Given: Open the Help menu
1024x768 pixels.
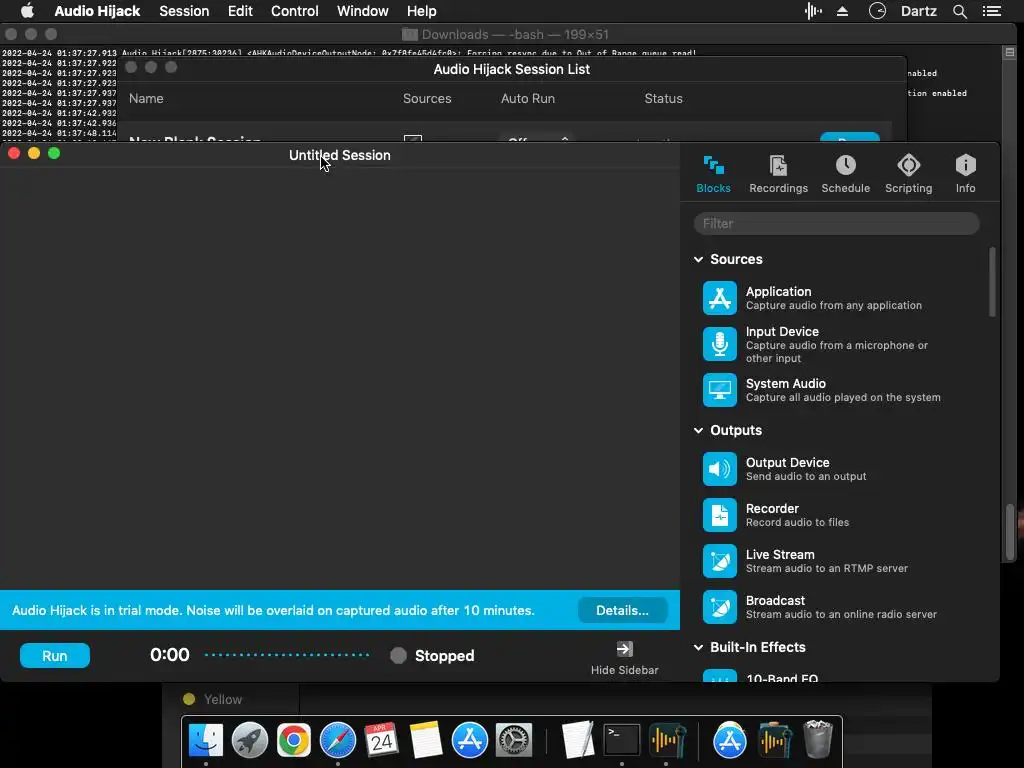Looking at the screenshot, I should pyautogui.click(x=421, y=11).
